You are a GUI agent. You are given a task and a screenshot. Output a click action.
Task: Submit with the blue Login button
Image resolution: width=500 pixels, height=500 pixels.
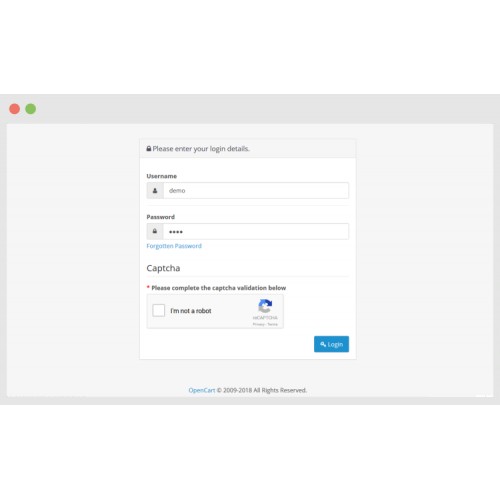coord(331,344)
